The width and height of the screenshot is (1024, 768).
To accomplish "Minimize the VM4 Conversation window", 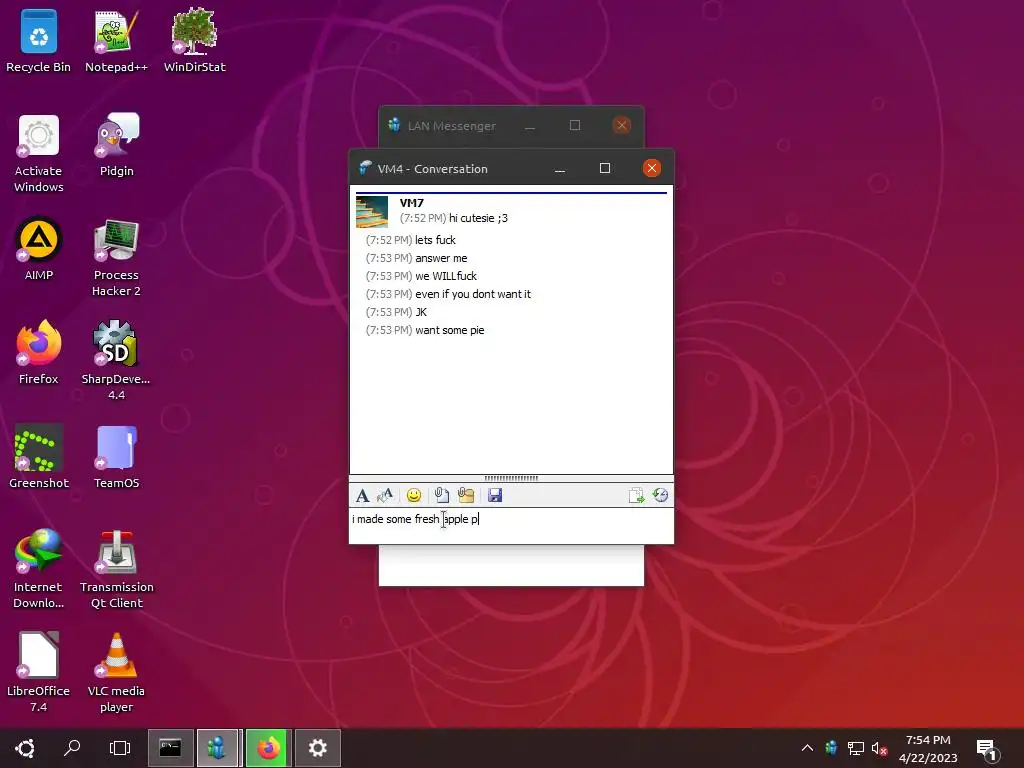I will click(x=560, y=168).
